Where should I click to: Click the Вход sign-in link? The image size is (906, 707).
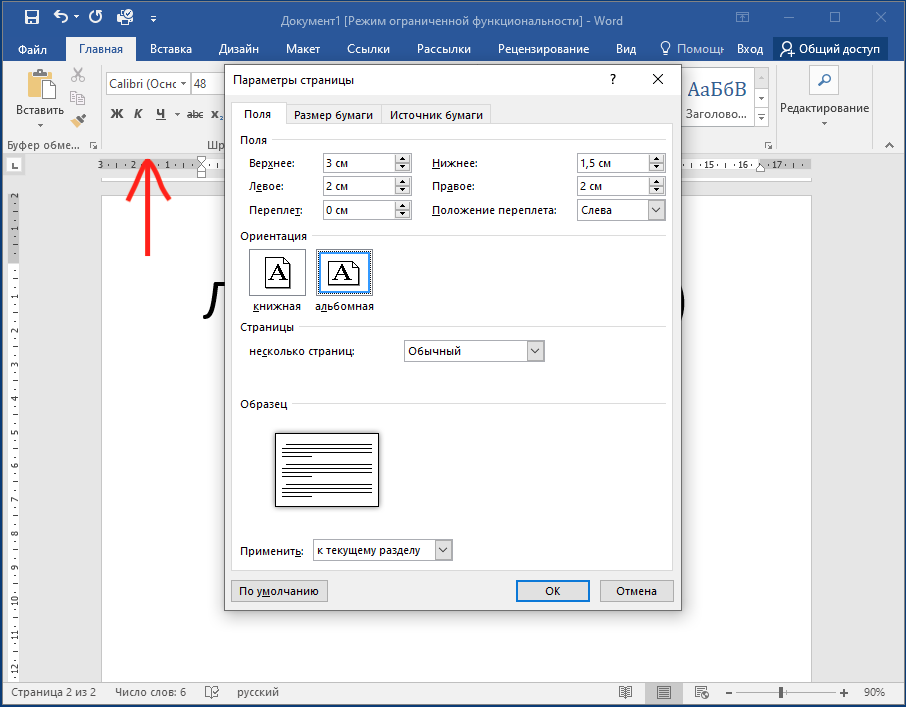pyautogui.click(x=750, y=49)
